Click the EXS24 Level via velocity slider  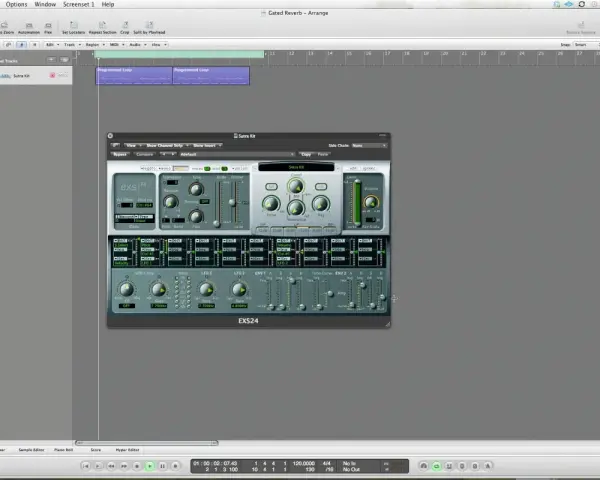[357, 202]
